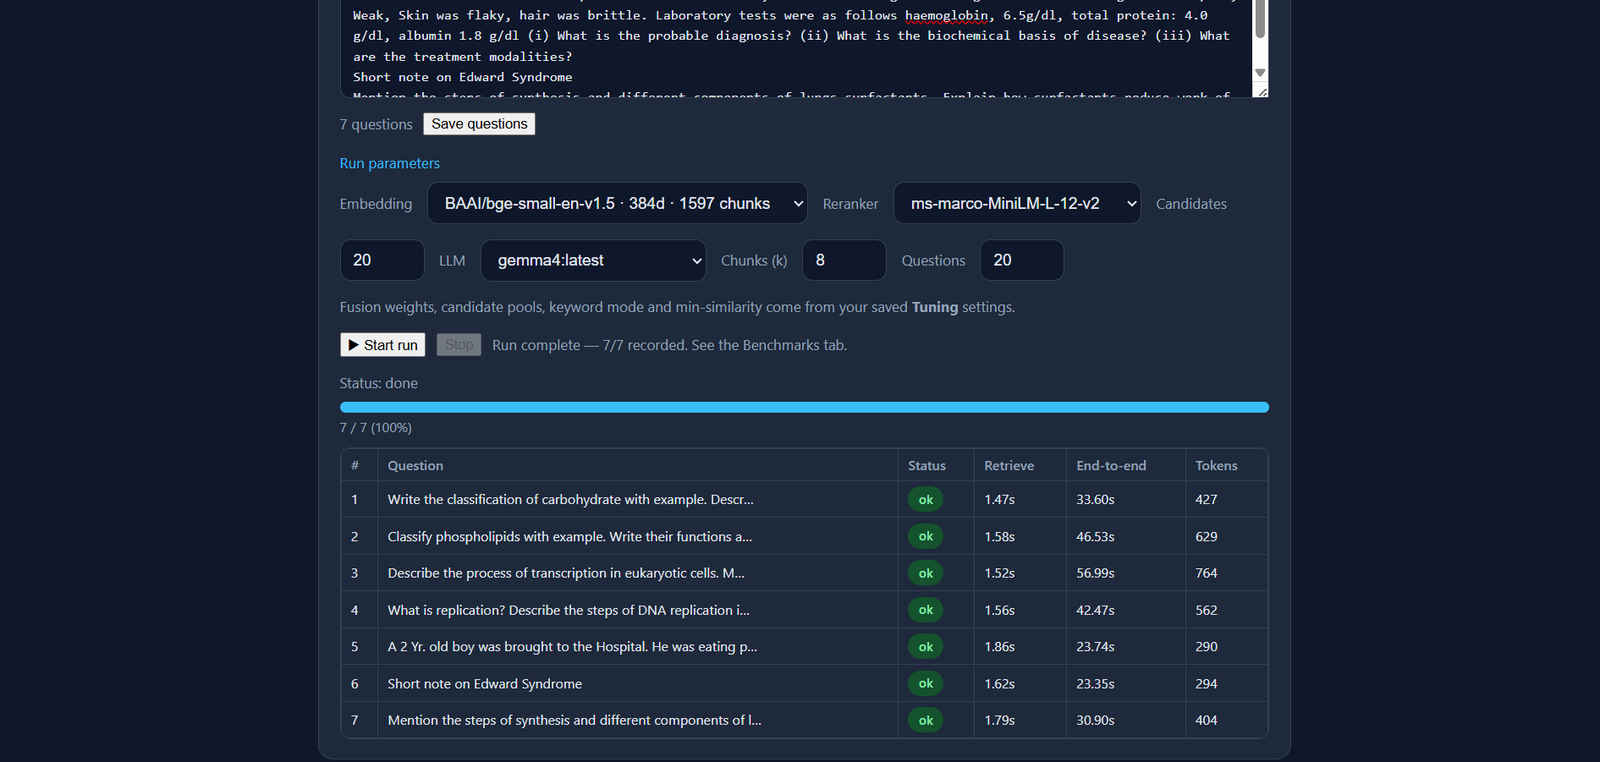This screenshot has width=1600, height=762.
Task: Open the Run parameters link
Action: tap(389, 163)
